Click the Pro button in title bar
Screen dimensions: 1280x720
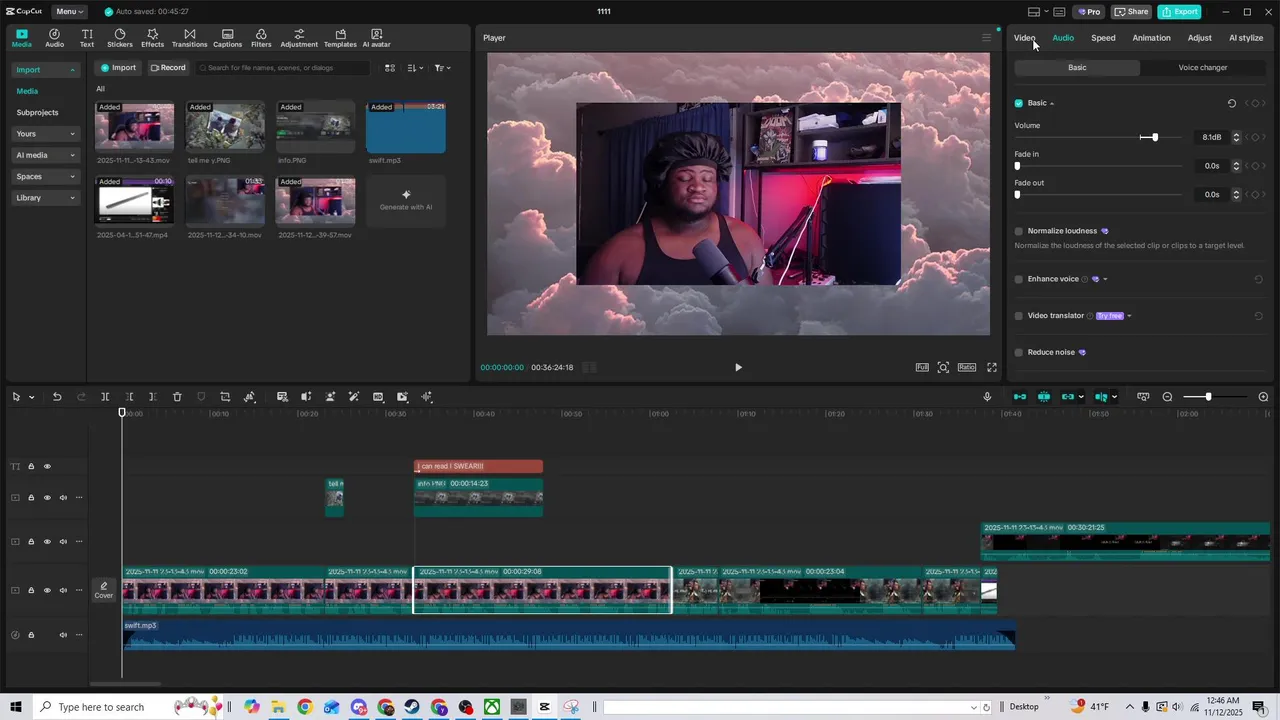point(1088,12)
